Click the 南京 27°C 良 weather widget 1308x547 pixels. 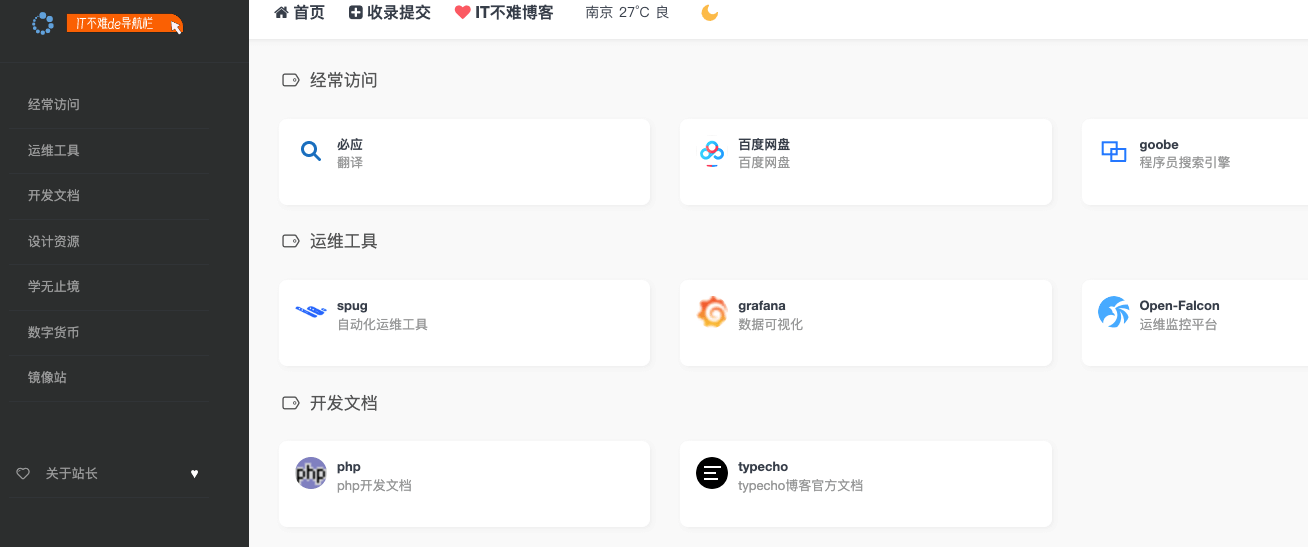pos(627,13)
